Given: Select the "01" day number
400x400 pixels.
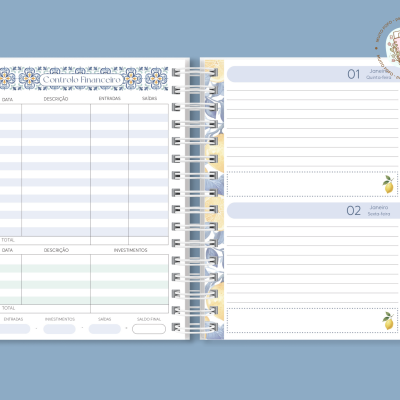Looking at the screenshot, I should 354,74.
